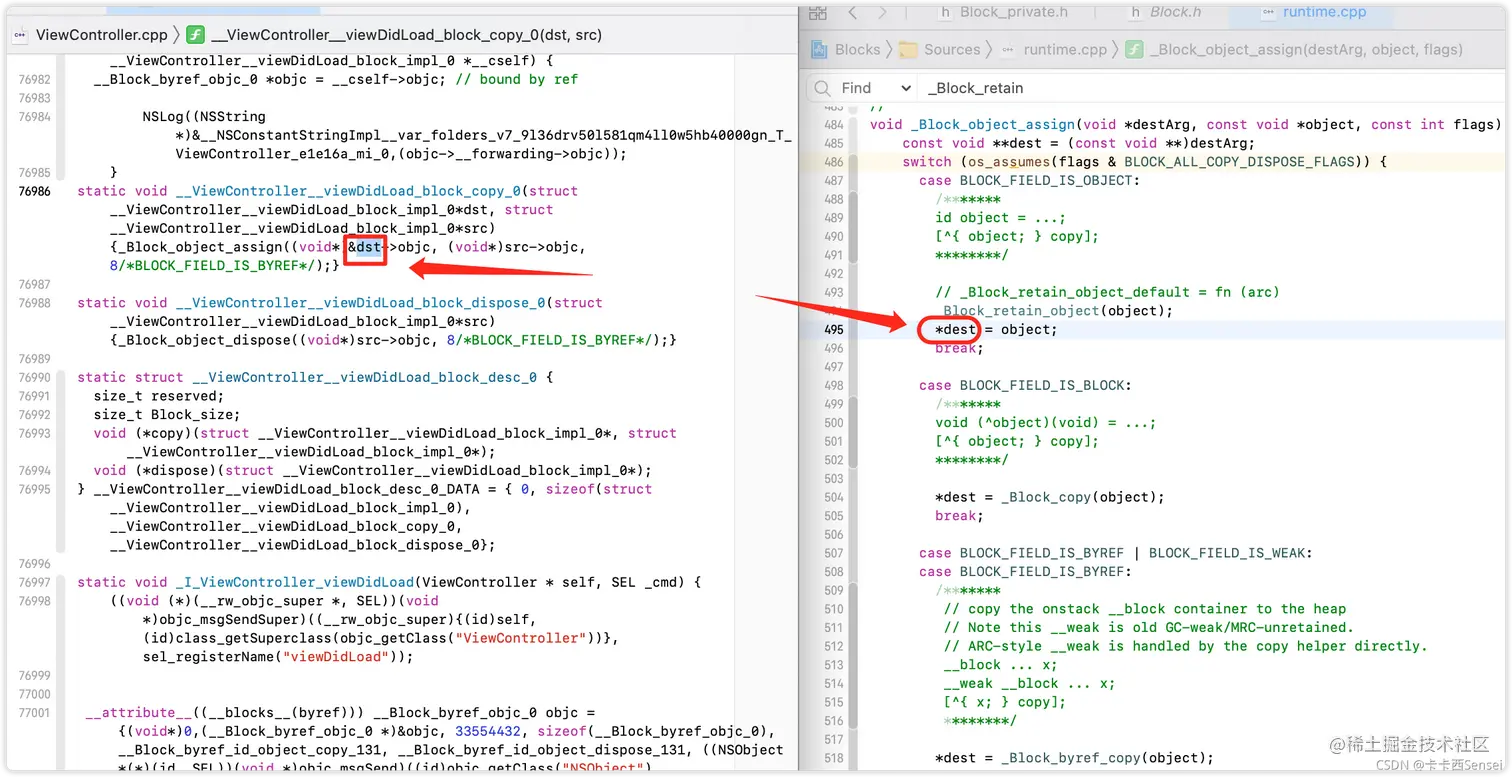The width and height of the screenshot is (1512, 777).
Task: Open the Sources breadcrumb item
Action: (x=952, y=49)
